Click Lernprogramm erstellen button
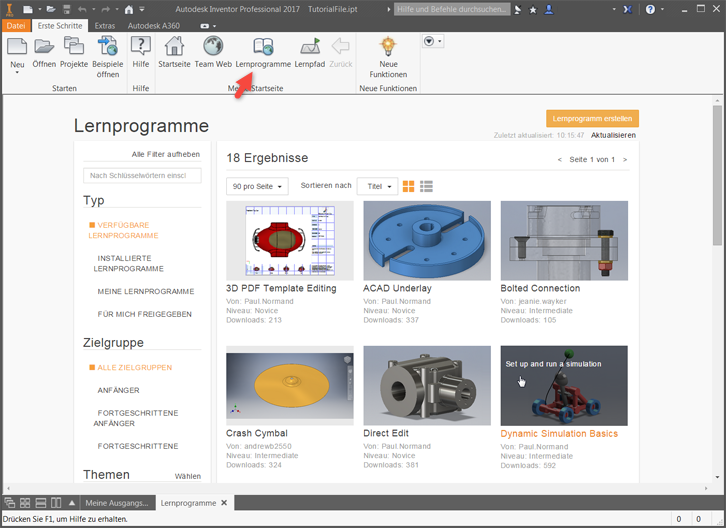This screenshot has width=726, height=528. (592, 119)
